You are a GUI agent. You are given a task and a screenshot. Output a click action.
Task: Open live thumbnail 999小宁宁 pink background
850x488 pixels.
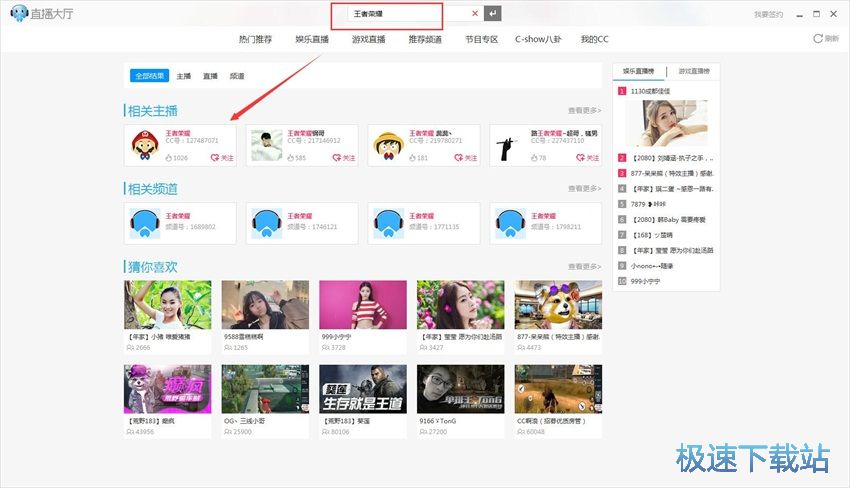[363, 304]
